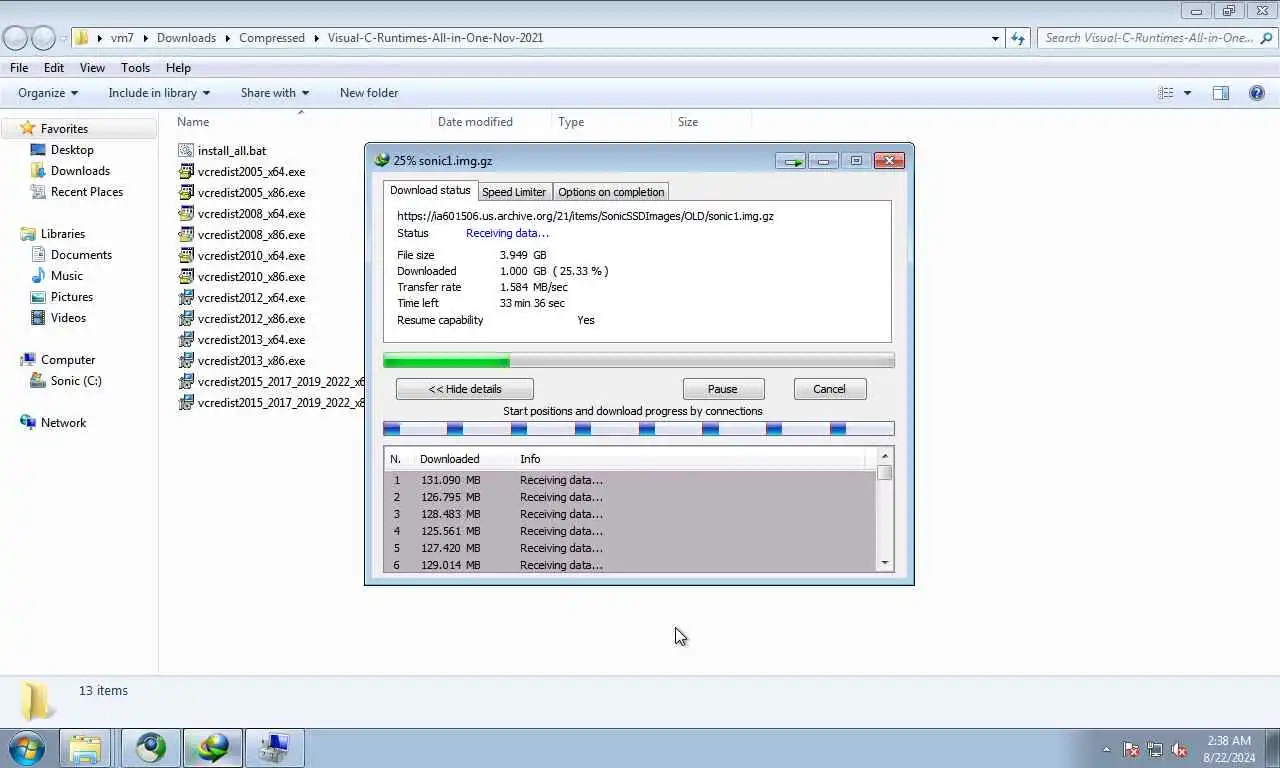The image size is (1280, 768).
Task: Expand the breadcrumb arrow after Compressed
Action: (317, 38)
